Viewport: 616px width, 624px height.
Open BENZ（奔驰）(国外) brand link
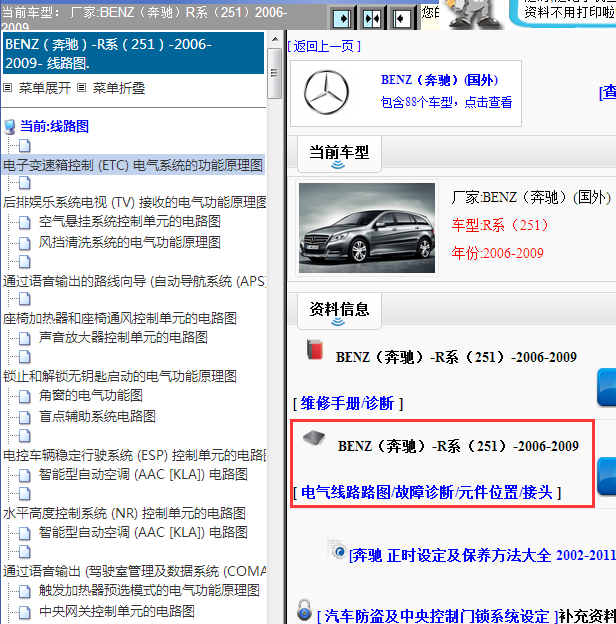(x=440, y=80)
